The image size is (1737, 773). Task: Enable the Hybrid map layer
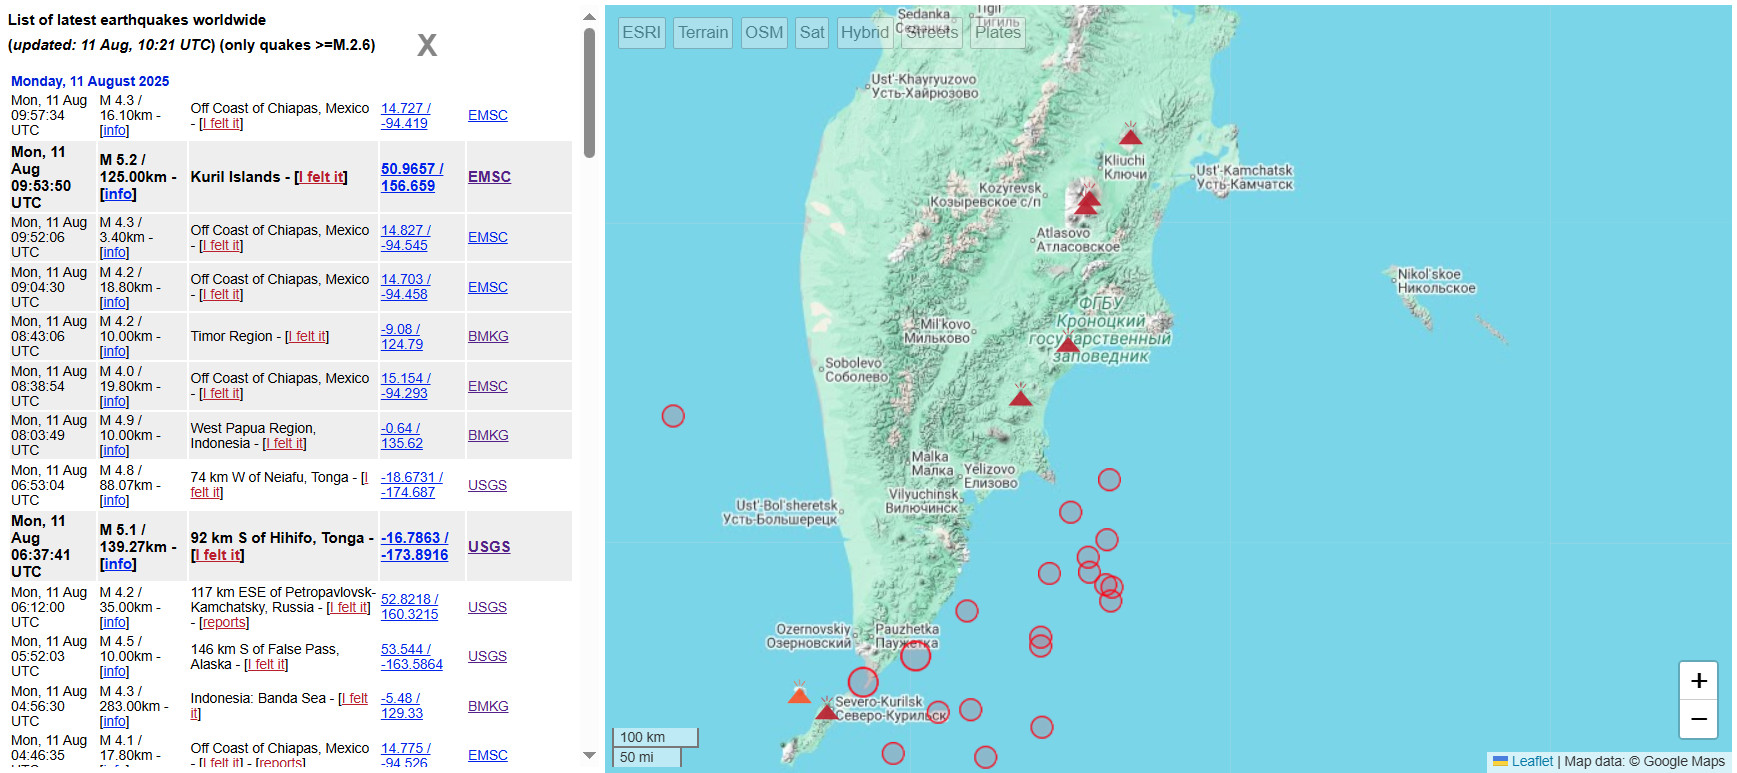point(864,32)
